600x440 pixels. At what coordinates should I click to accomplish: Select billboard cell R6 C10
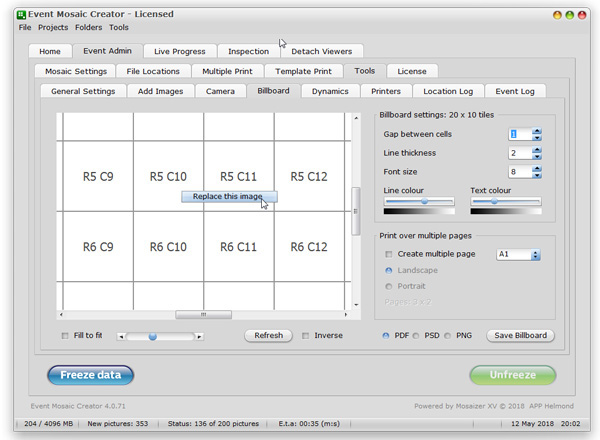168,247
